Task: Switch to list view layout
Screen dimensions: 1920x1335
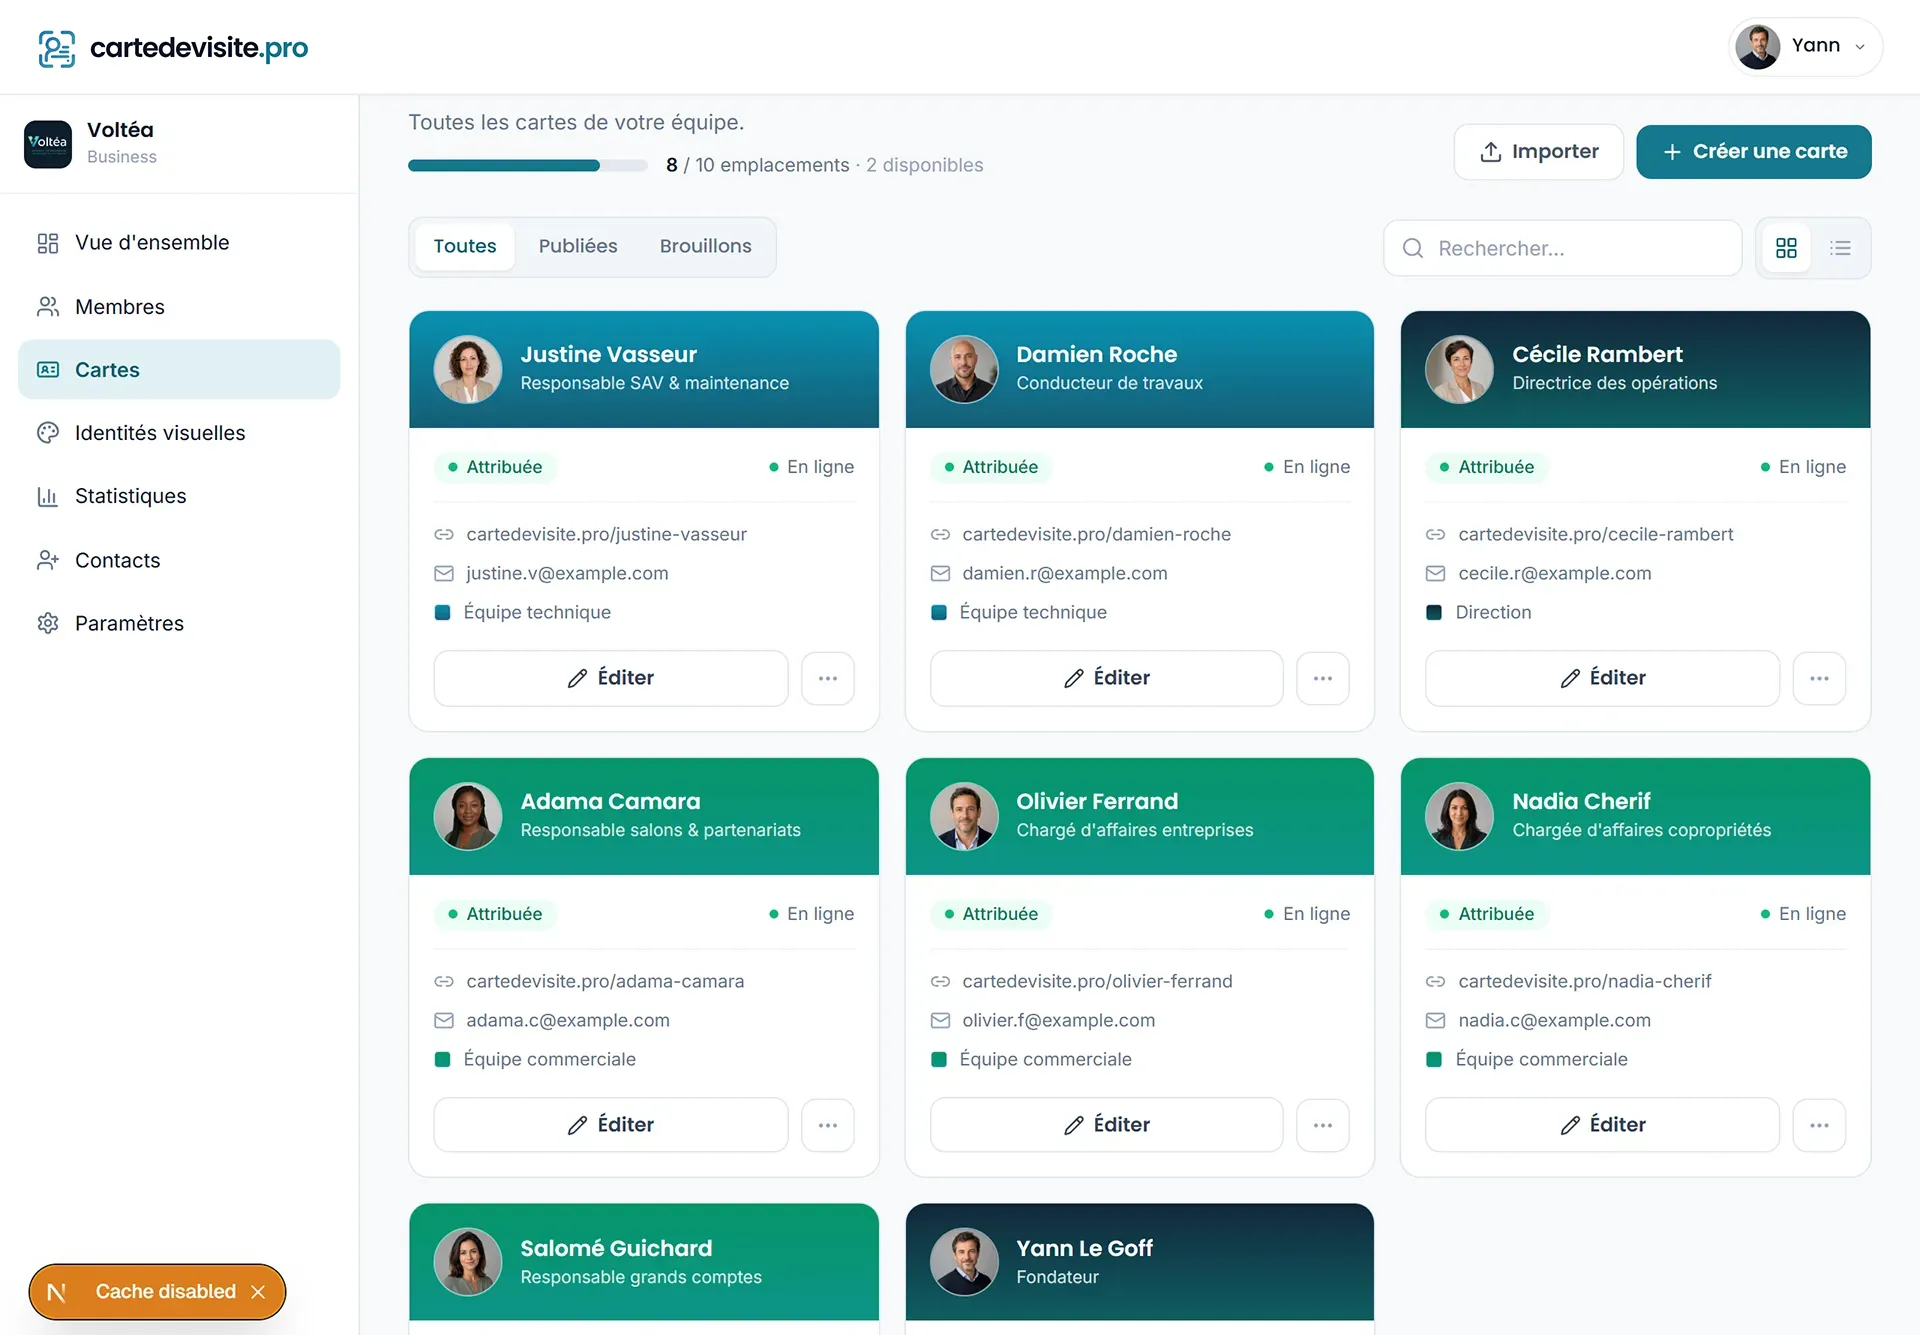Action: (x=1840, y=248)
